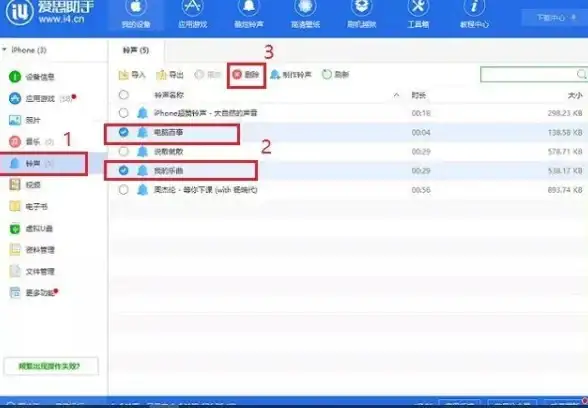Open 电子书 e-books in sidebar

[x=28, y=206]
